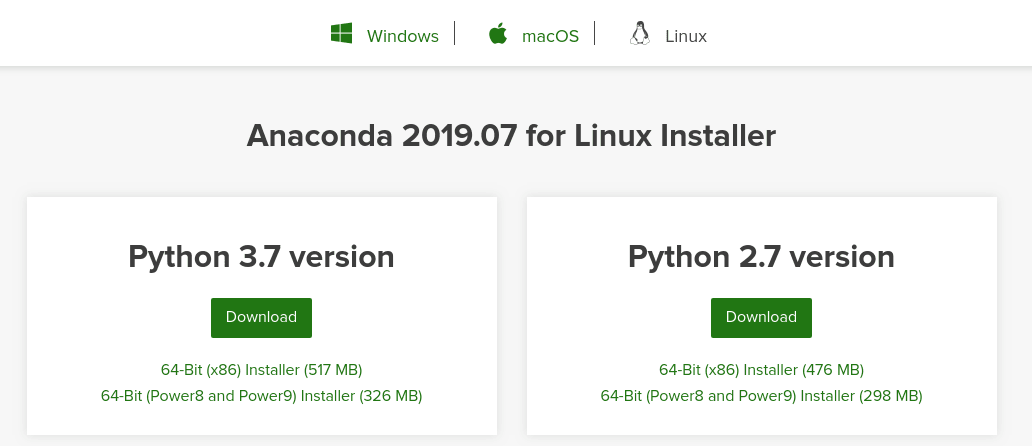Click the Python 2.7 version heading

point(761,257)
